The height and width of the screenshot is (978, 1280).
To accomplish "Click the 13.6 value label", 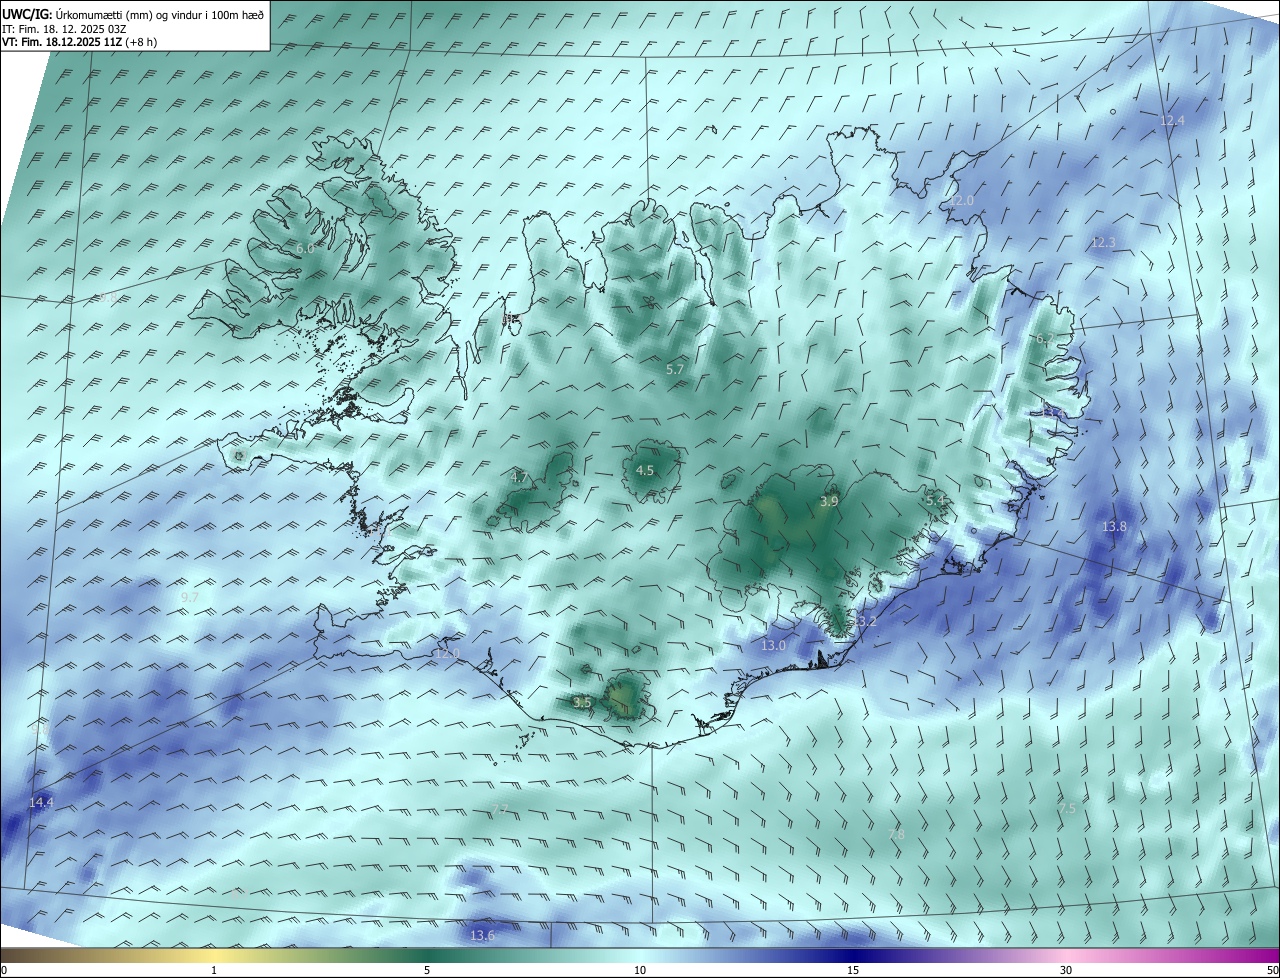I will coord(482,935).
